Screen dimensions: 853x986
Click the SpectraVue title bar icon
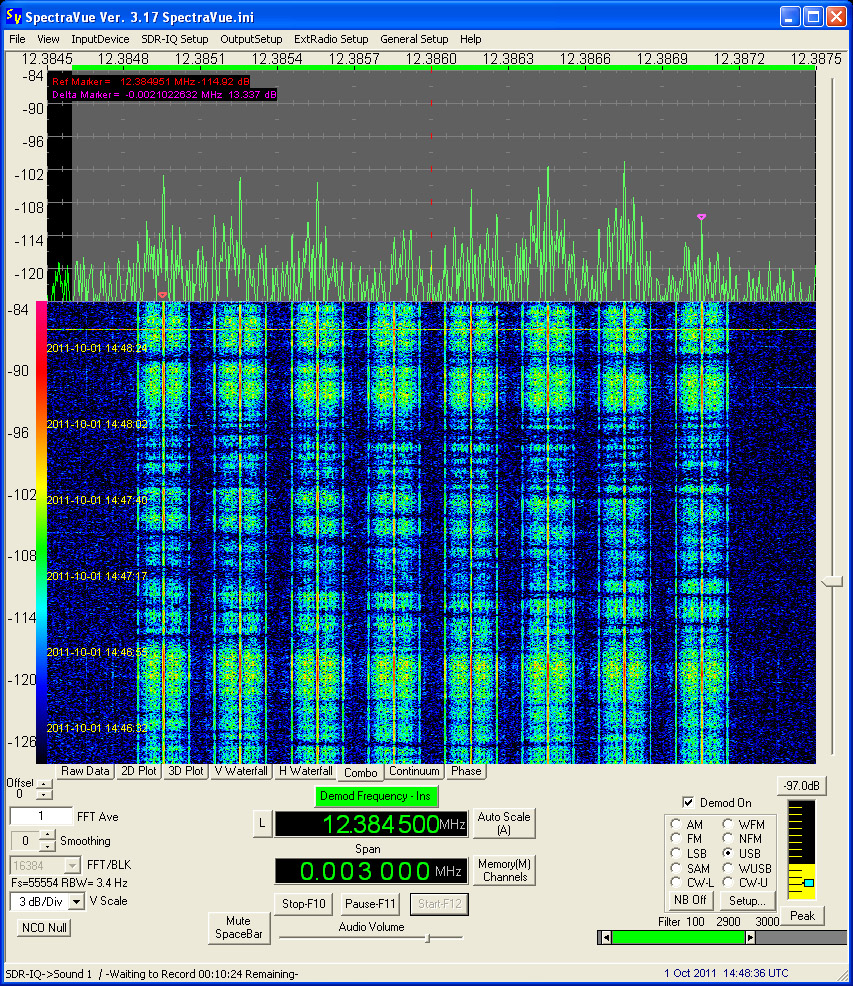pos(13,16)
